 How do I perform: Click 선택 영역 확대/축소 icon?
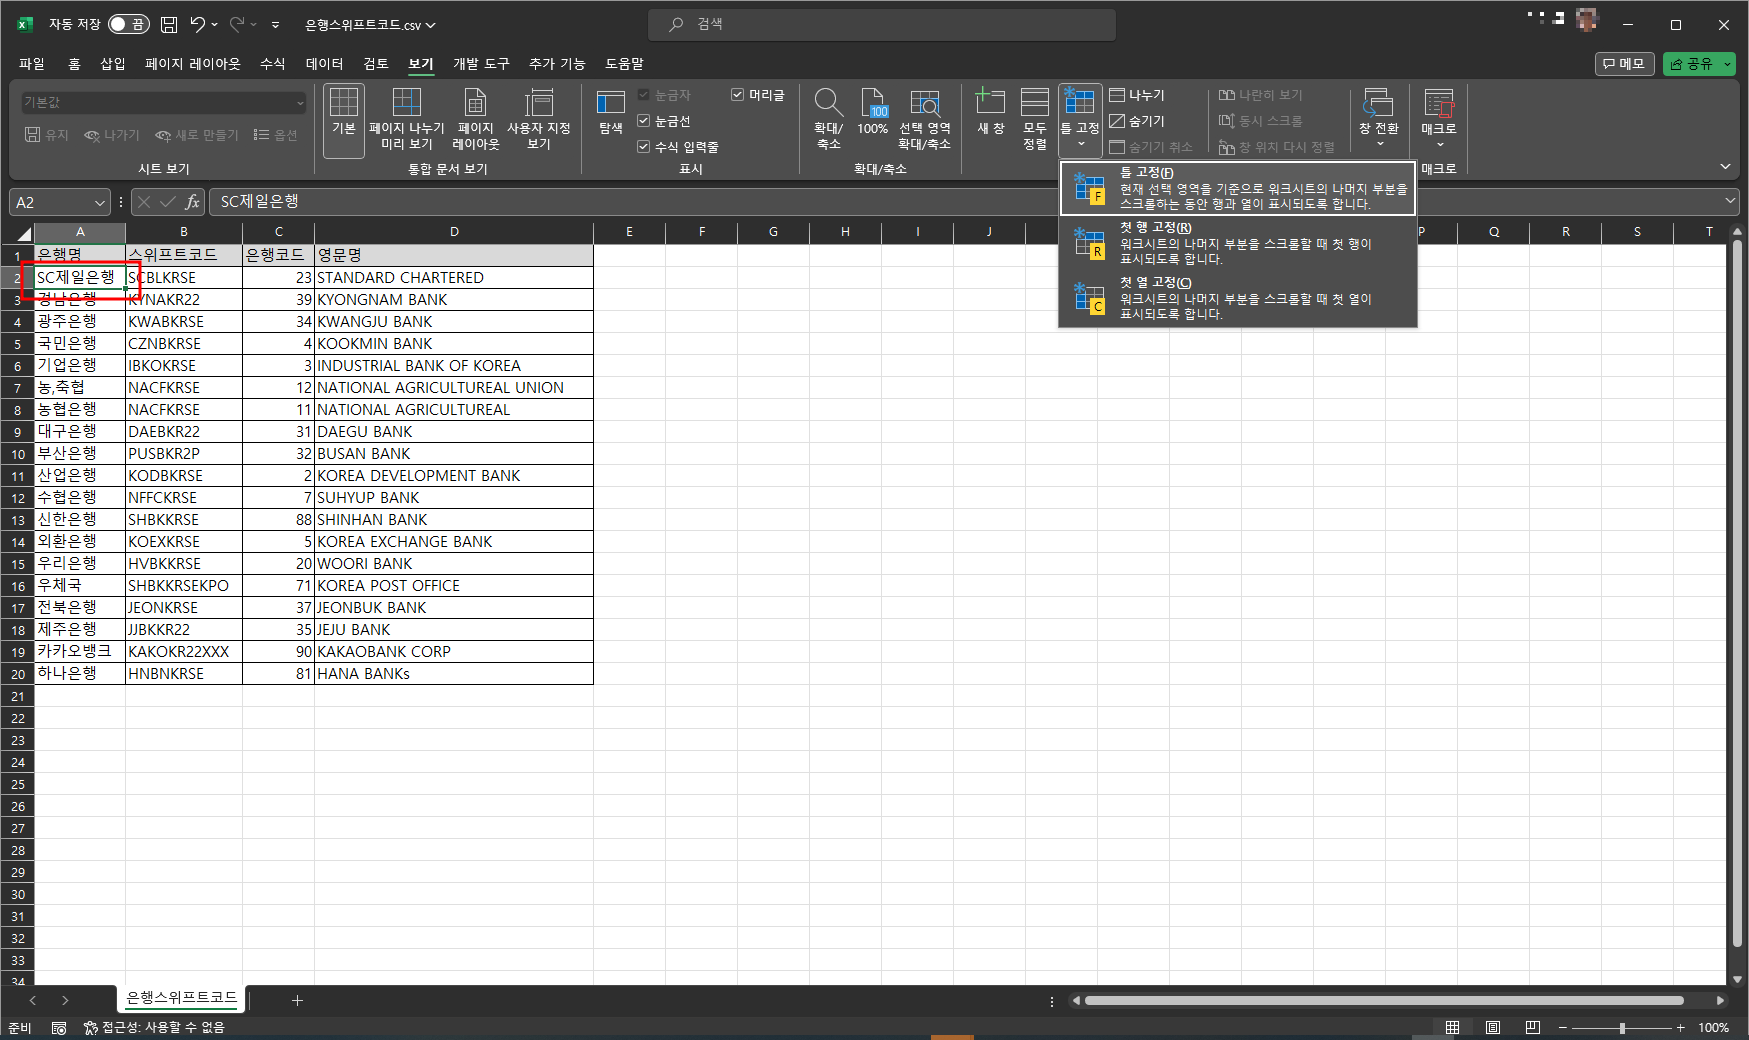click(x=924, y=120)
